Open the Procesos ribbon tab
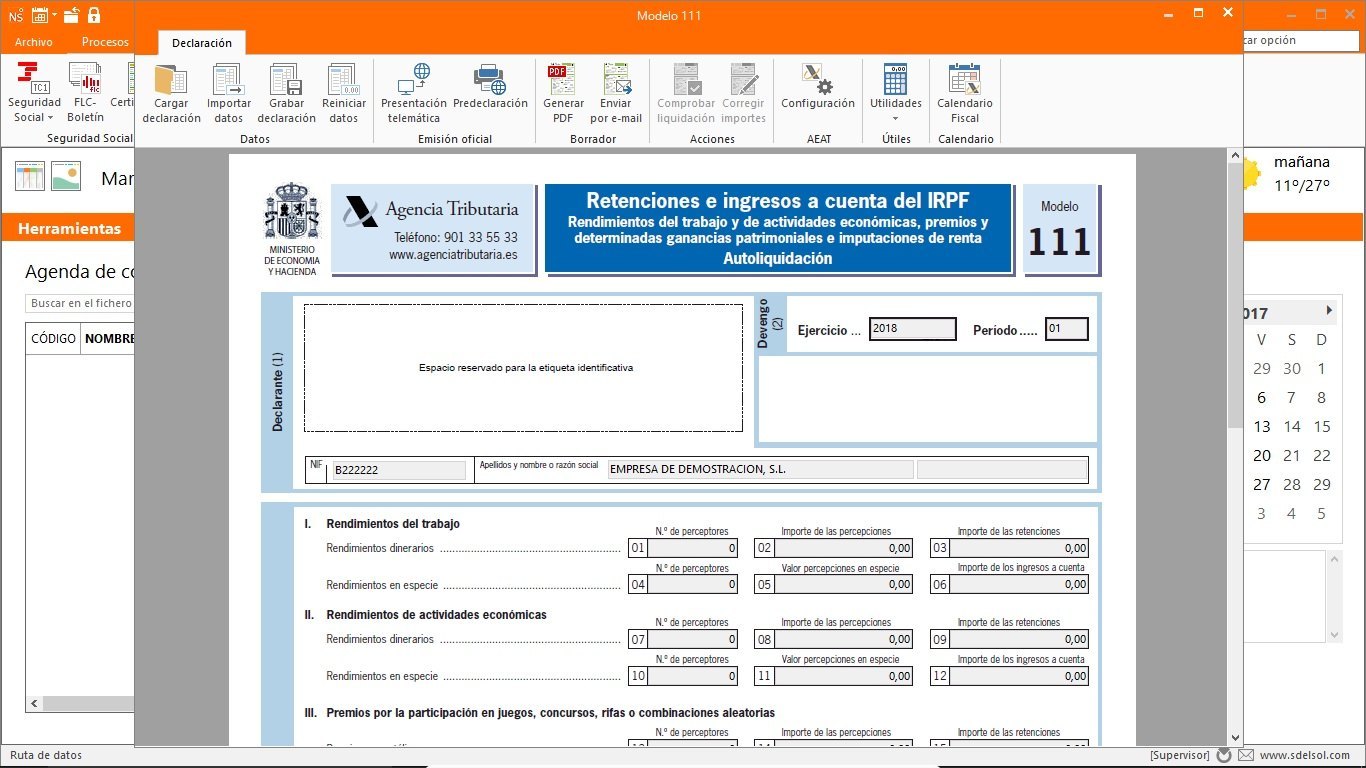 click(x=105, y=42)
